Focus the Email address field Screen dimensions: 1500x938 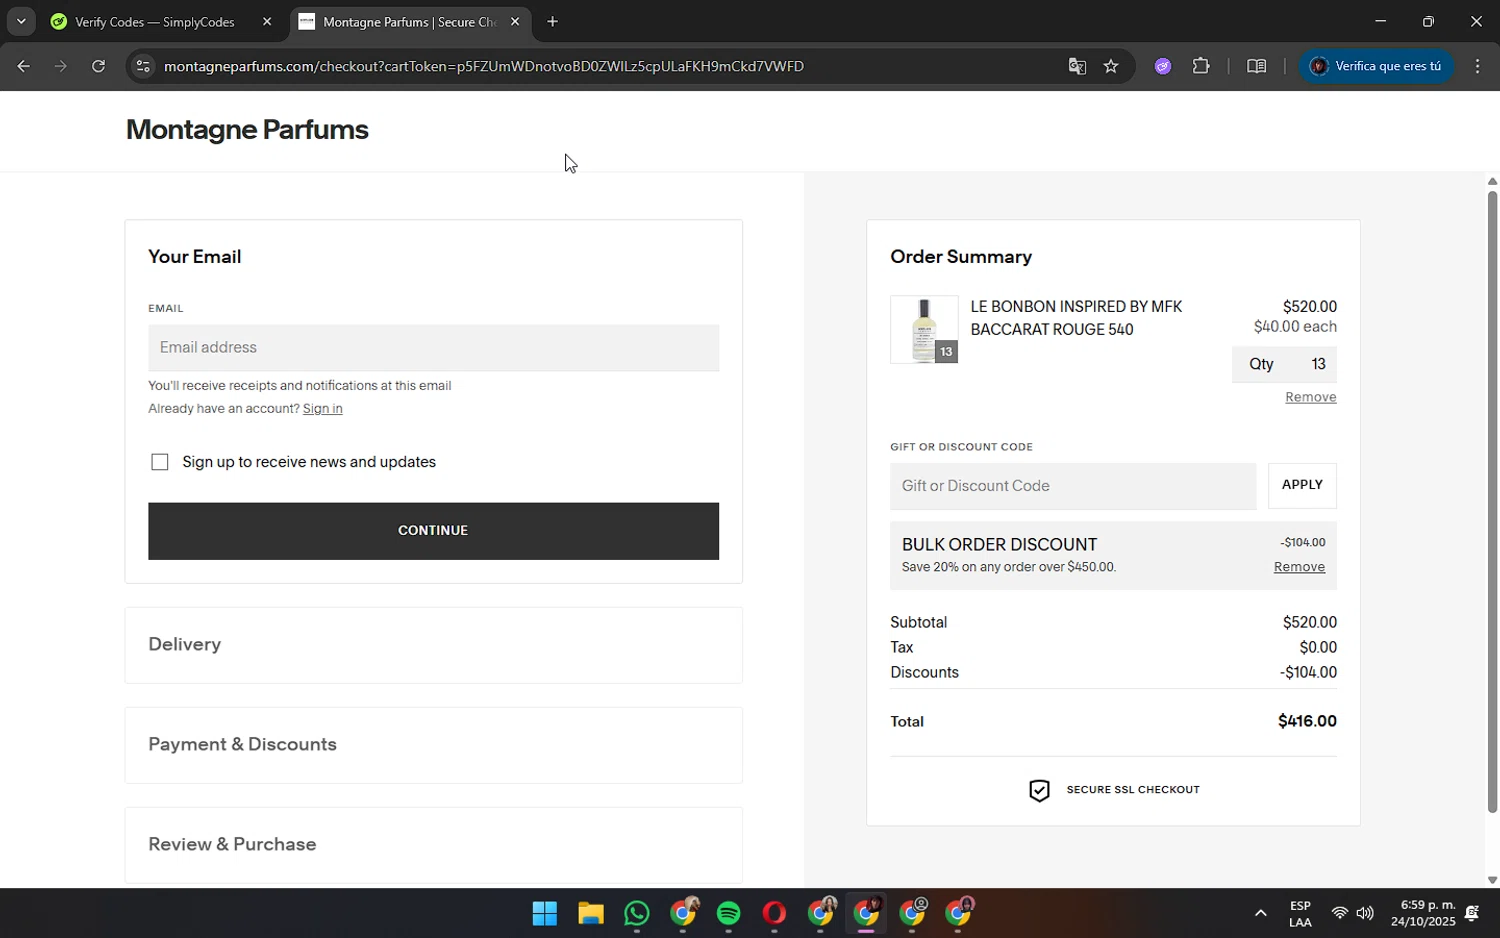[x=433, y=347]
